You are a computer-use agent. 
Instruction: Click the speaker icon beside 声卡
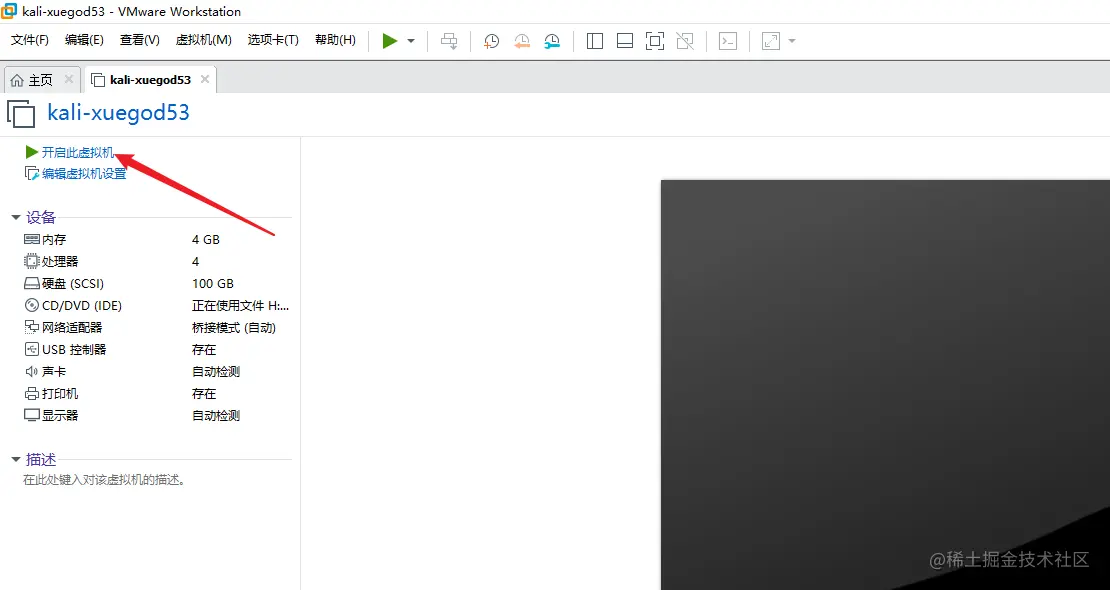[31, 371]
